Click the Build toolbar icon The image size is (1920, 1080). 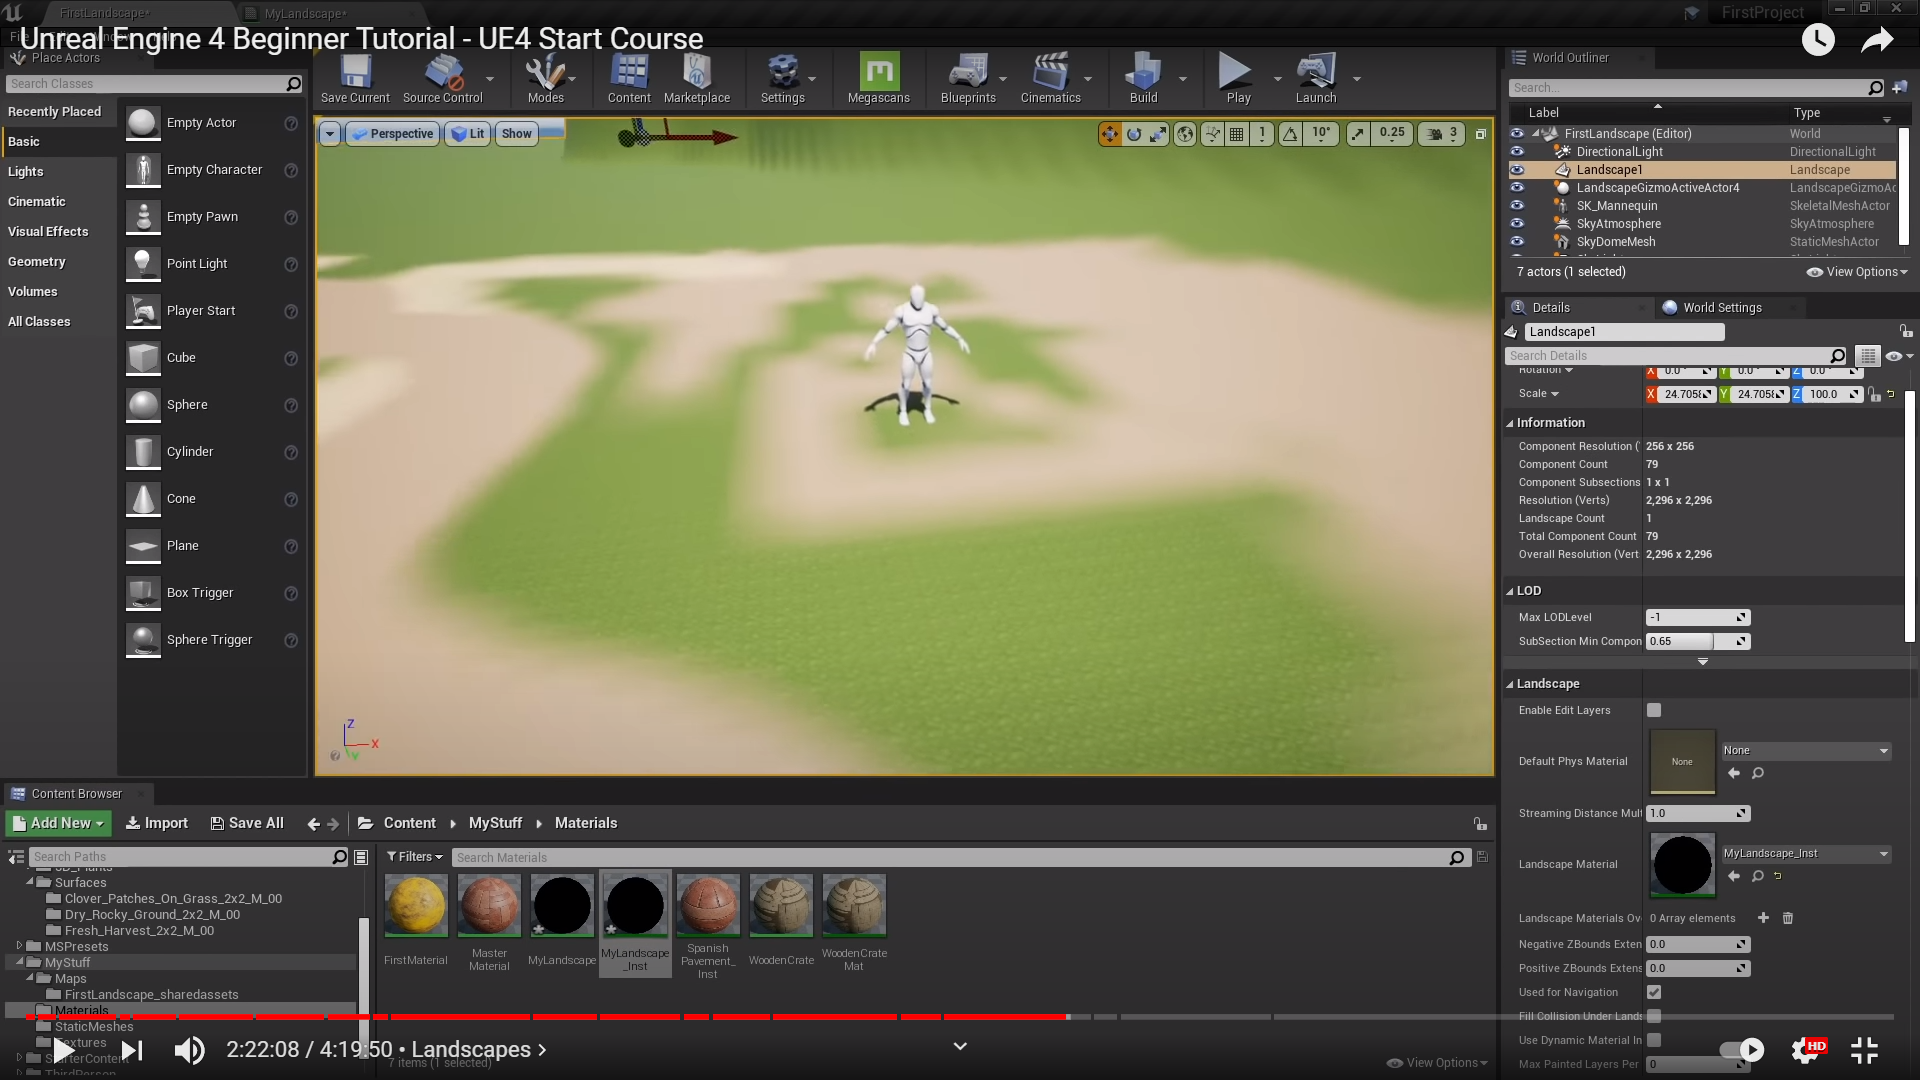[x=1143, y=78]
